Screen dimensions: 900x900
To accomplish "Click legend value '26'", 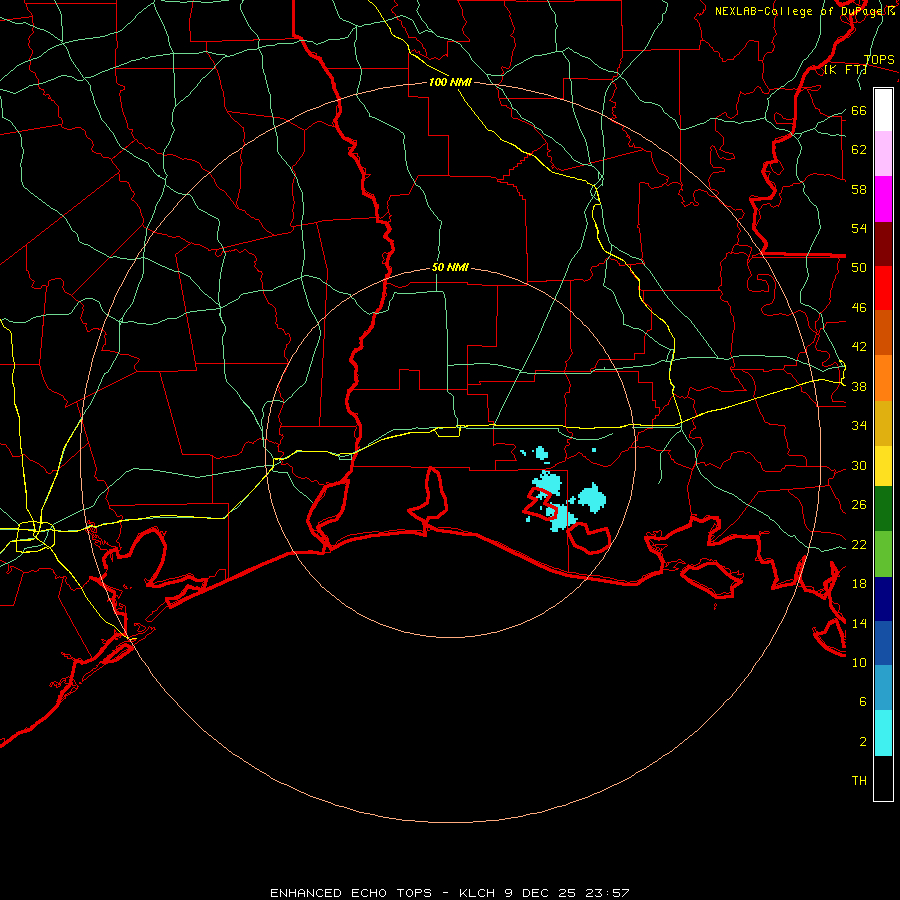I will (x=859, y=505).
